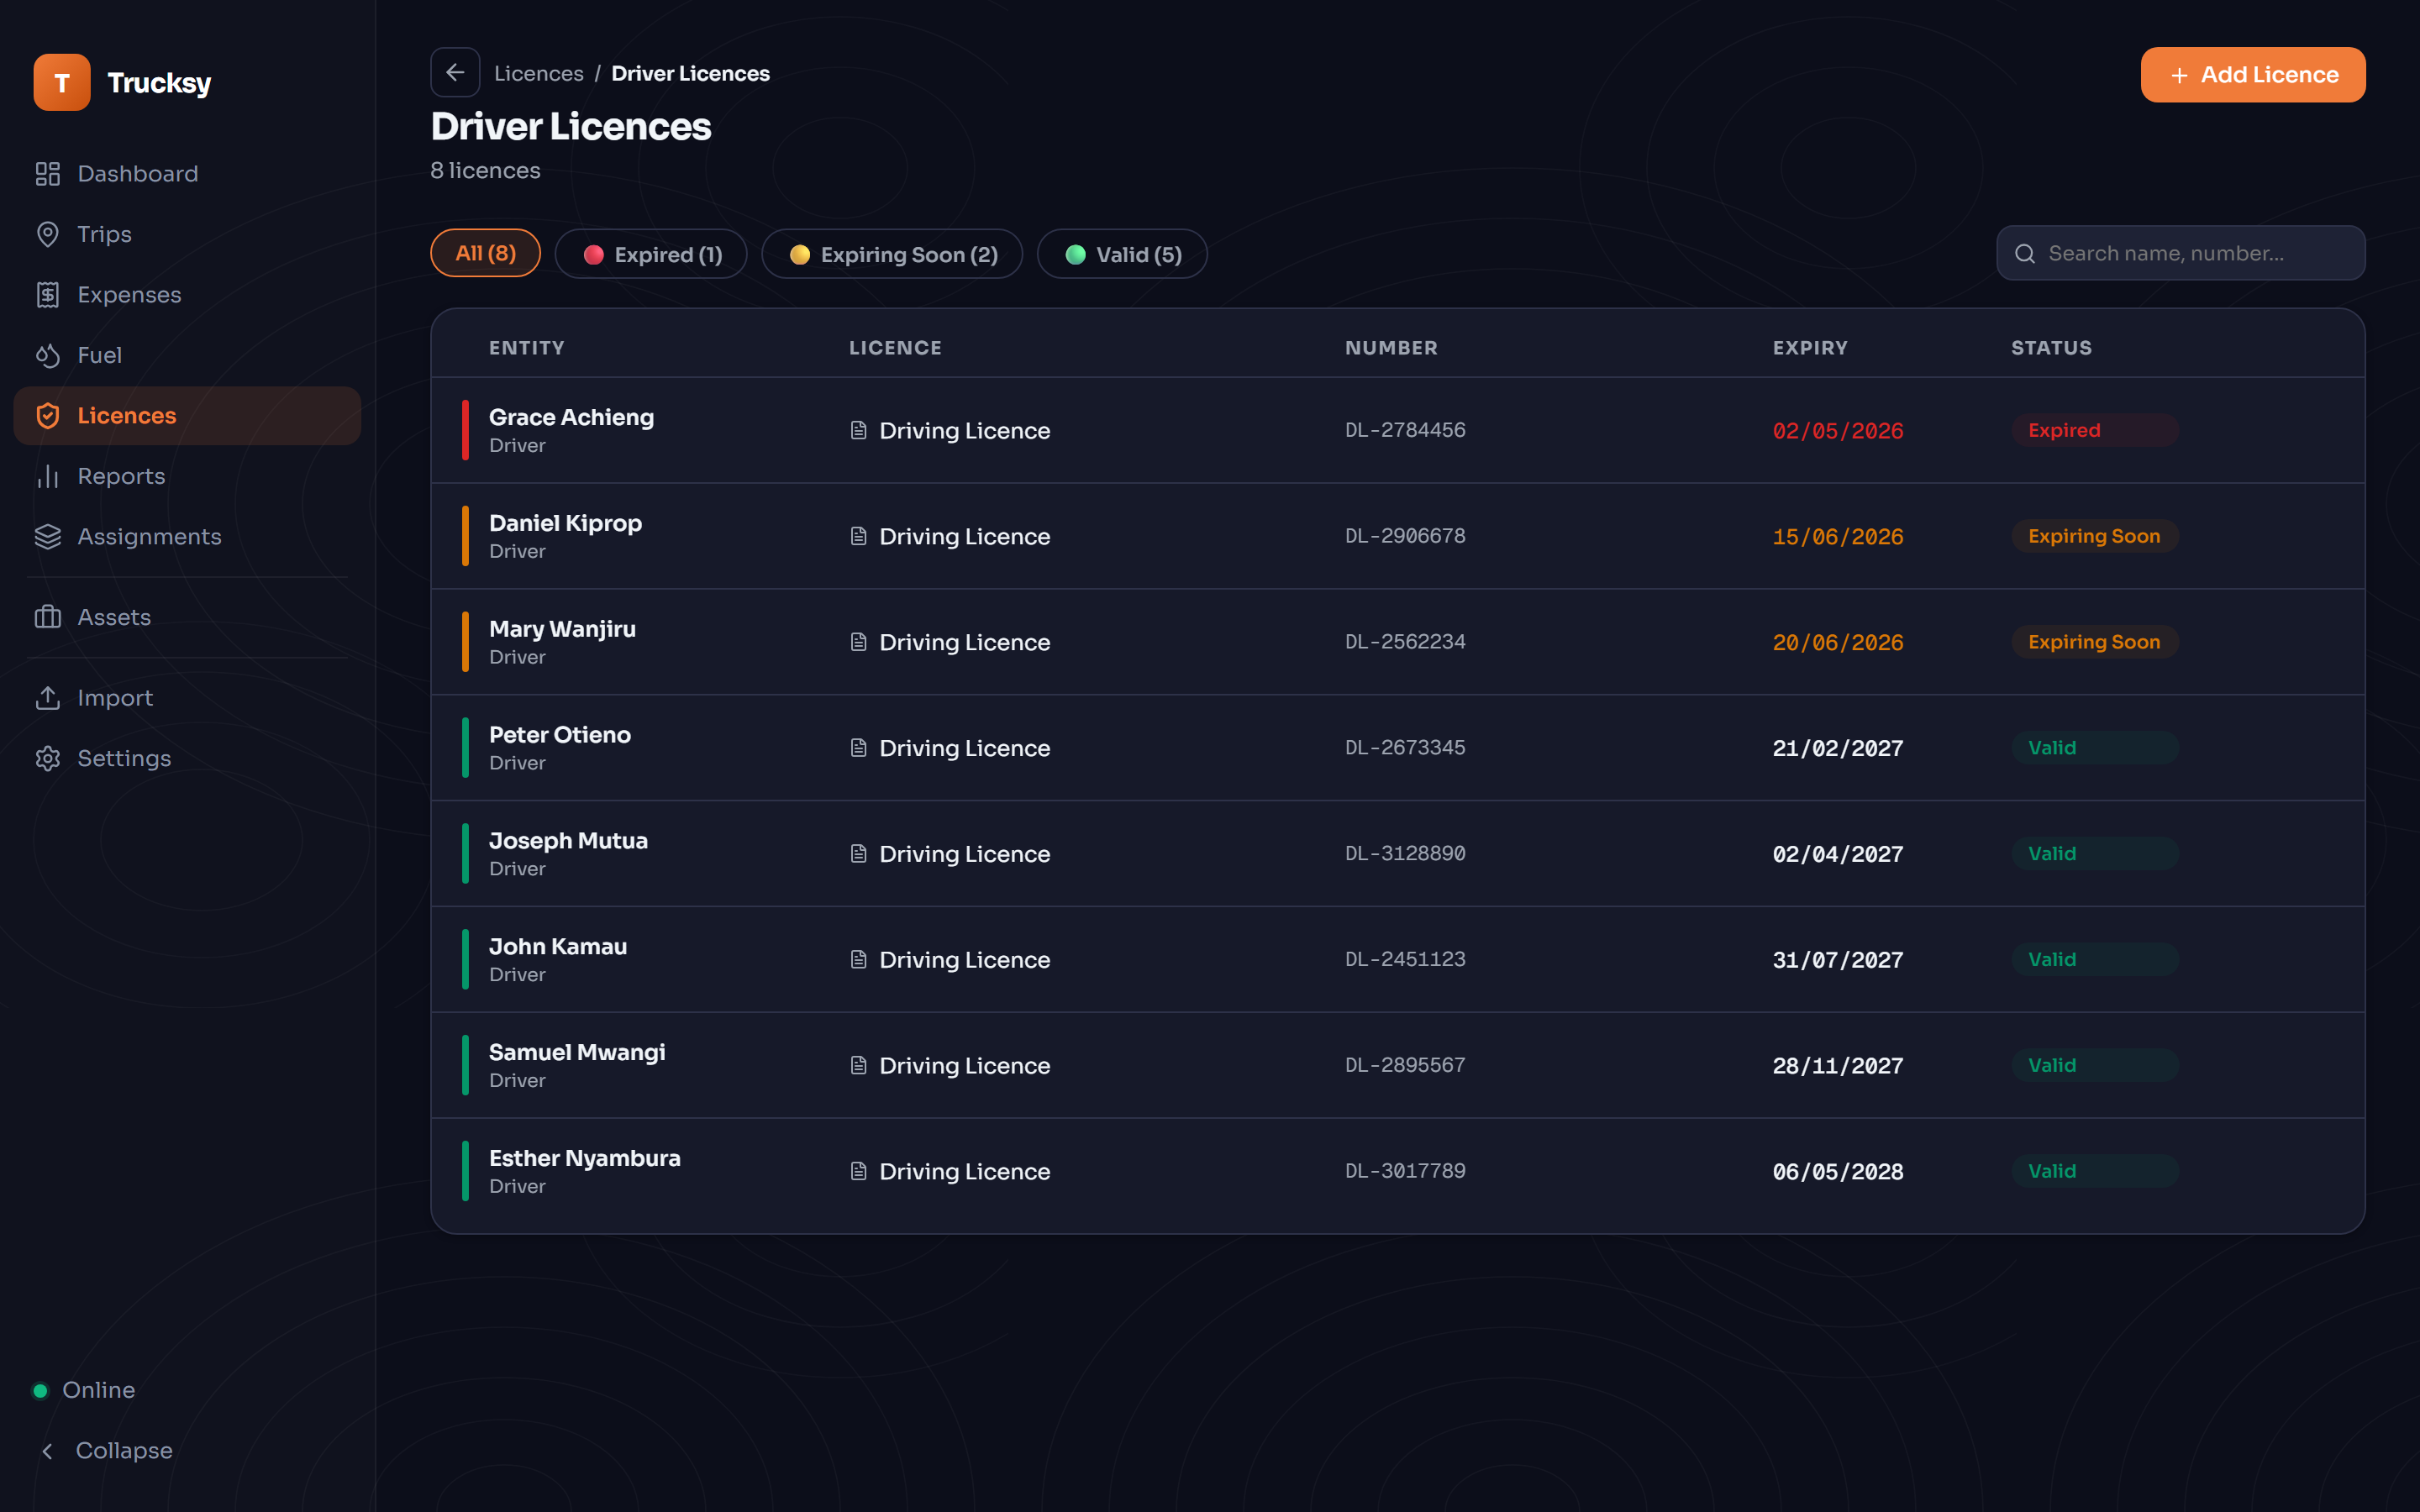Click licence number DL-3017789
Viewport: 2420px width, 1512px height.
click(1405, 1172)
